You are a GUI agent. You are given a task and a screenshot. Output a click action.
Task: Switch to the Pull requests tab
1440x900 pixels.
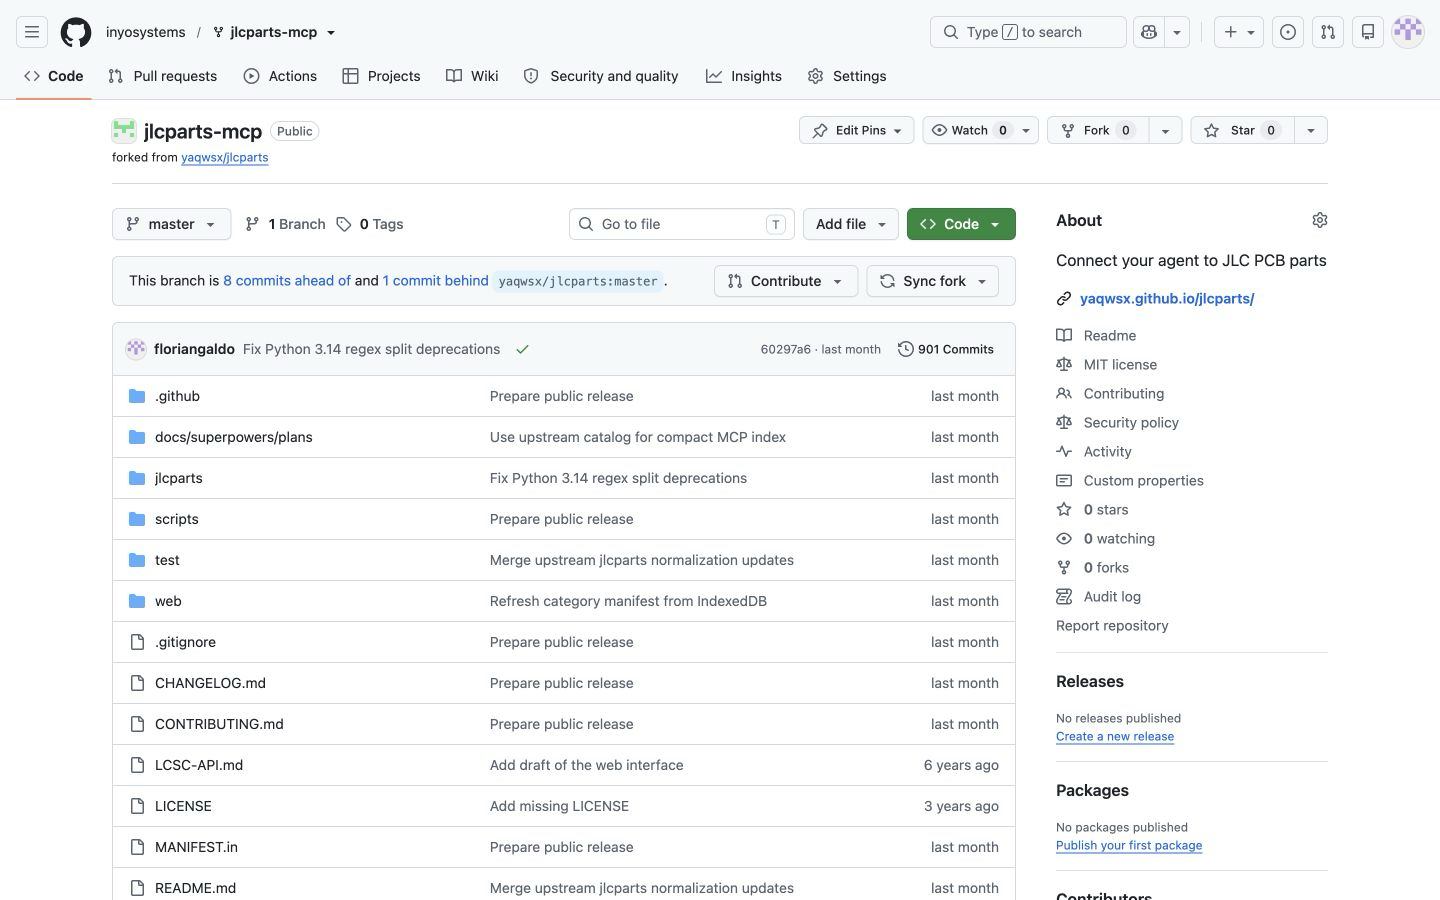162,76
